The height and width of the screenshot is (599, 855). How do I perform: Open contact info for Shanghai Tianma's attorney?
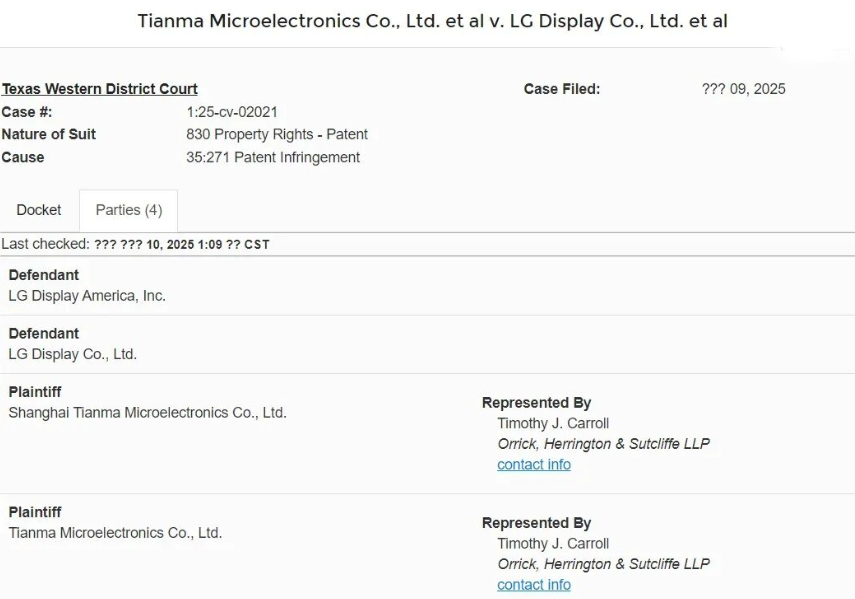tap(534, 465)
